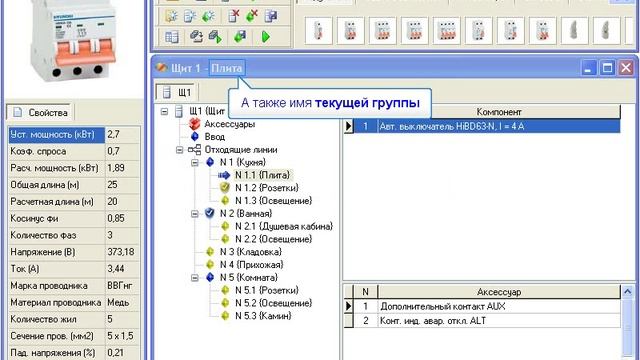Click the box with green arrow icon
Screen dimensions: 640x360
[215, 37]
